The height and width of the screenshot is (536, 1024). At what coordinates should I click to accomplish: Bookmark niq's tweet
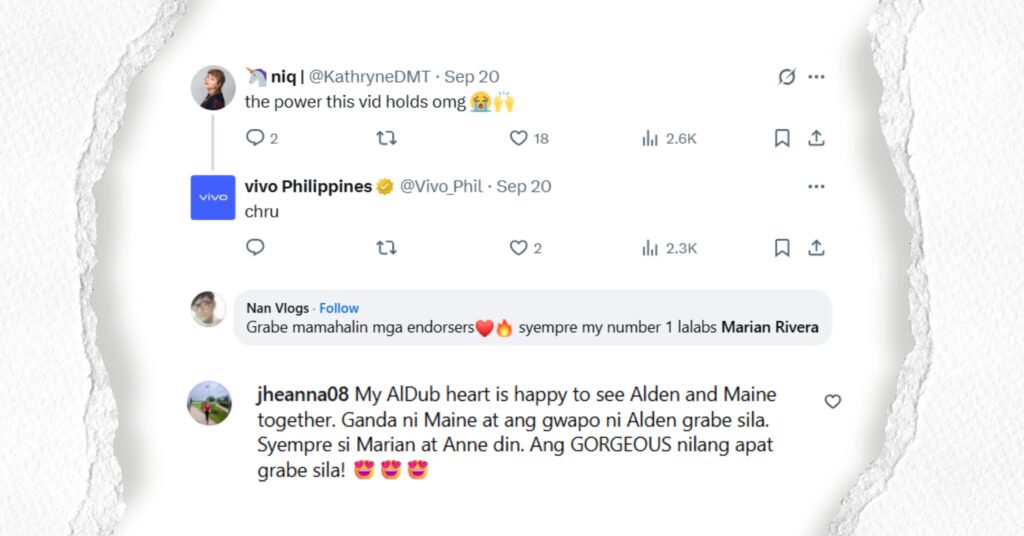[782, 138]
